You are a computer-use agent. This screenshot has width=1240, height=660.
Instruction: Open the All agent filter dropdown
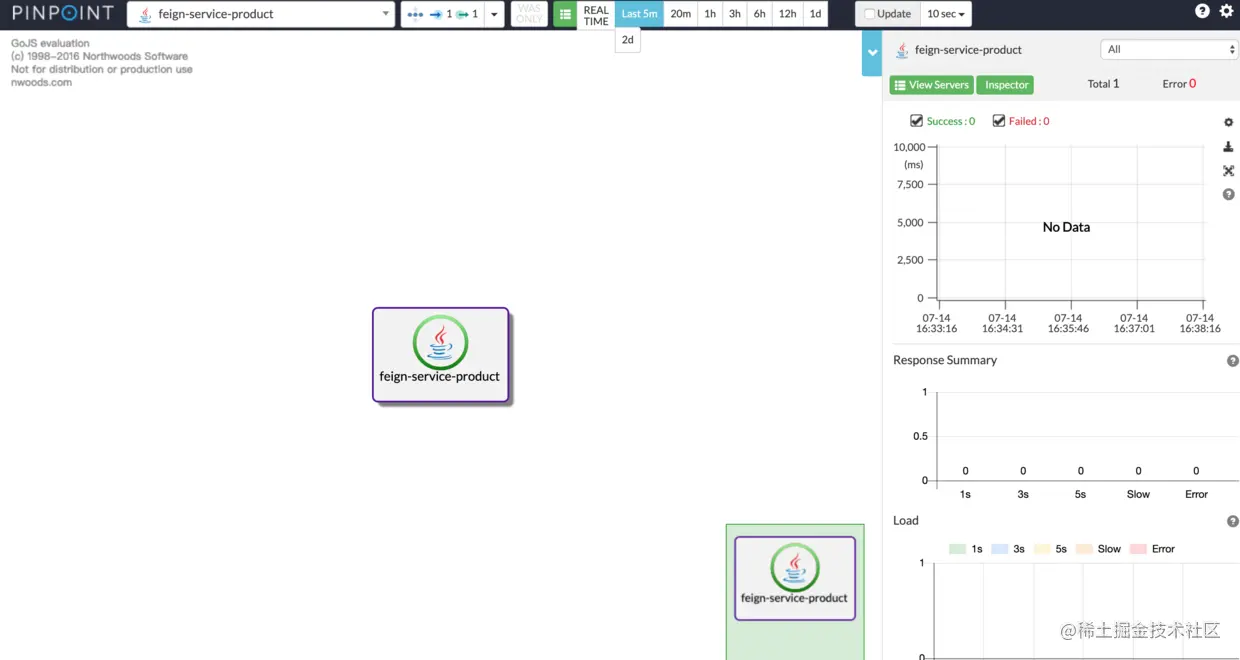point(1169,49)
